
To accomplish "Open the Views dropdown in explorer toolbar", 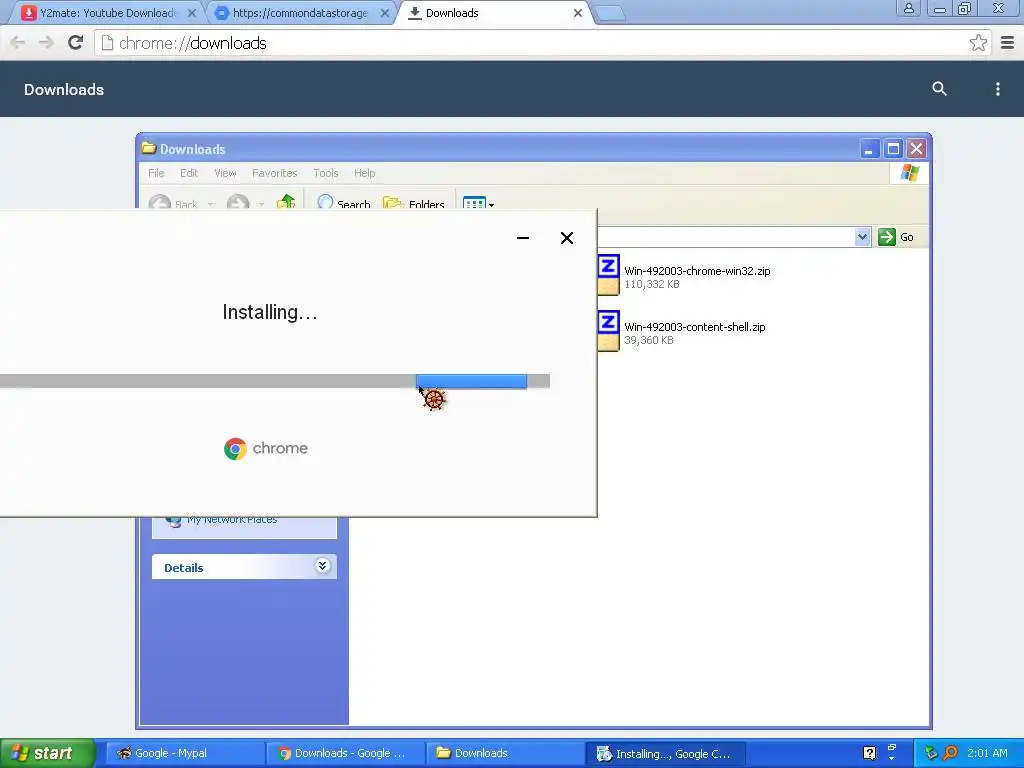I will click(478, 203).
